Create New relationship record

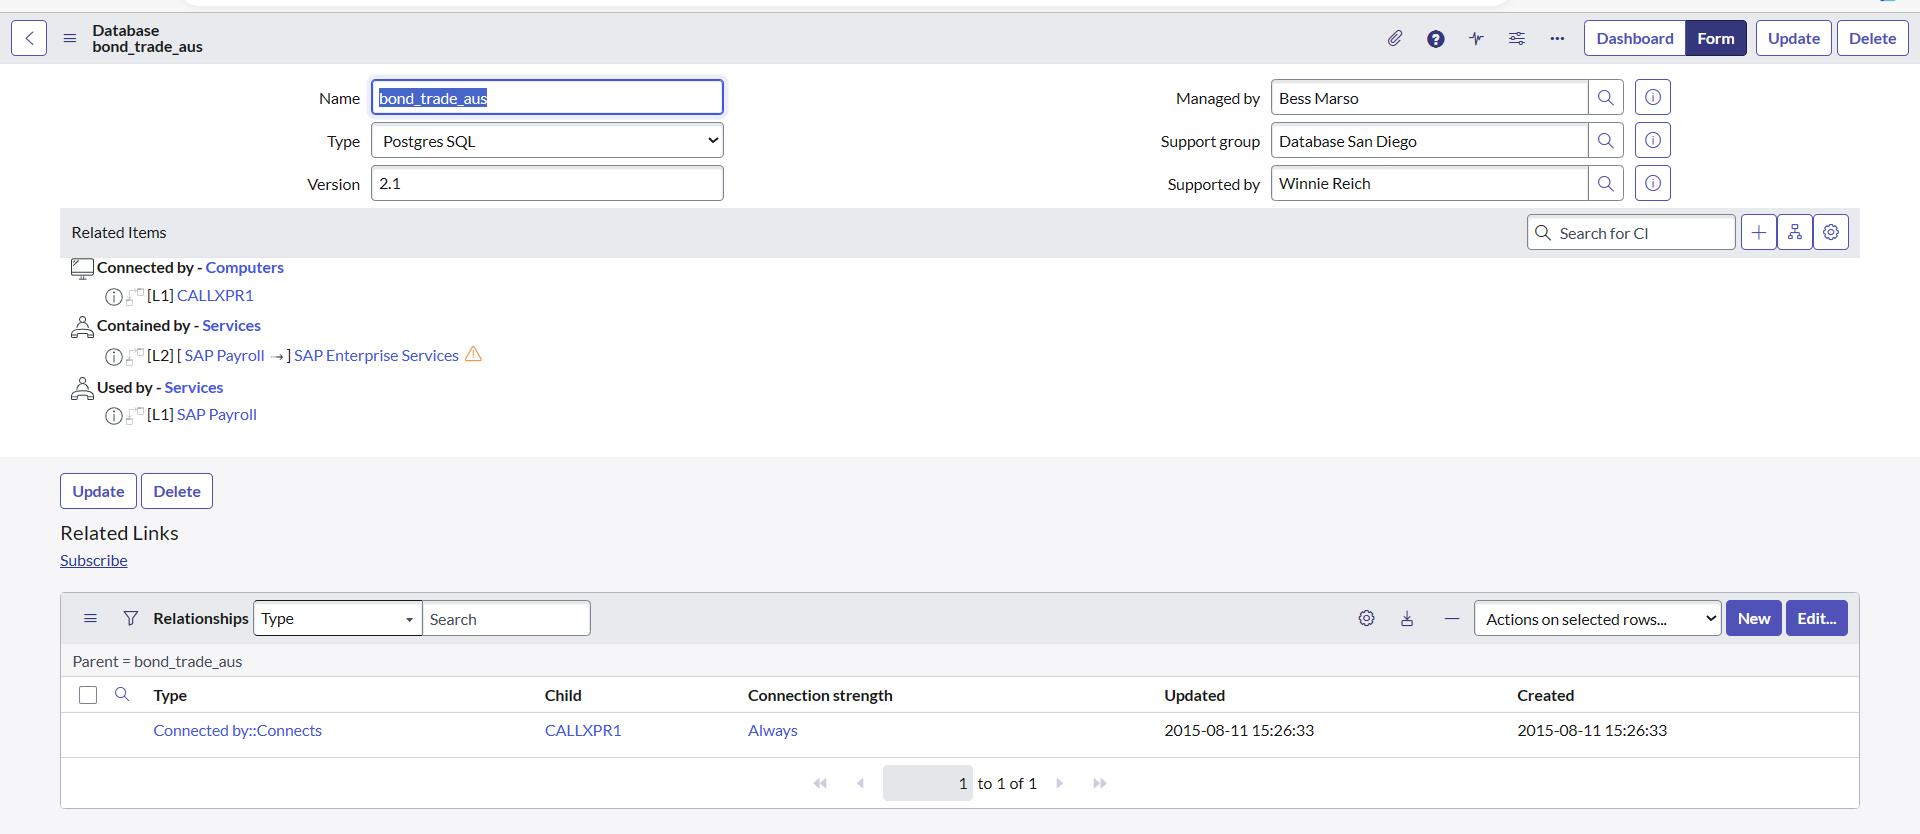[x=1754, y=618]
